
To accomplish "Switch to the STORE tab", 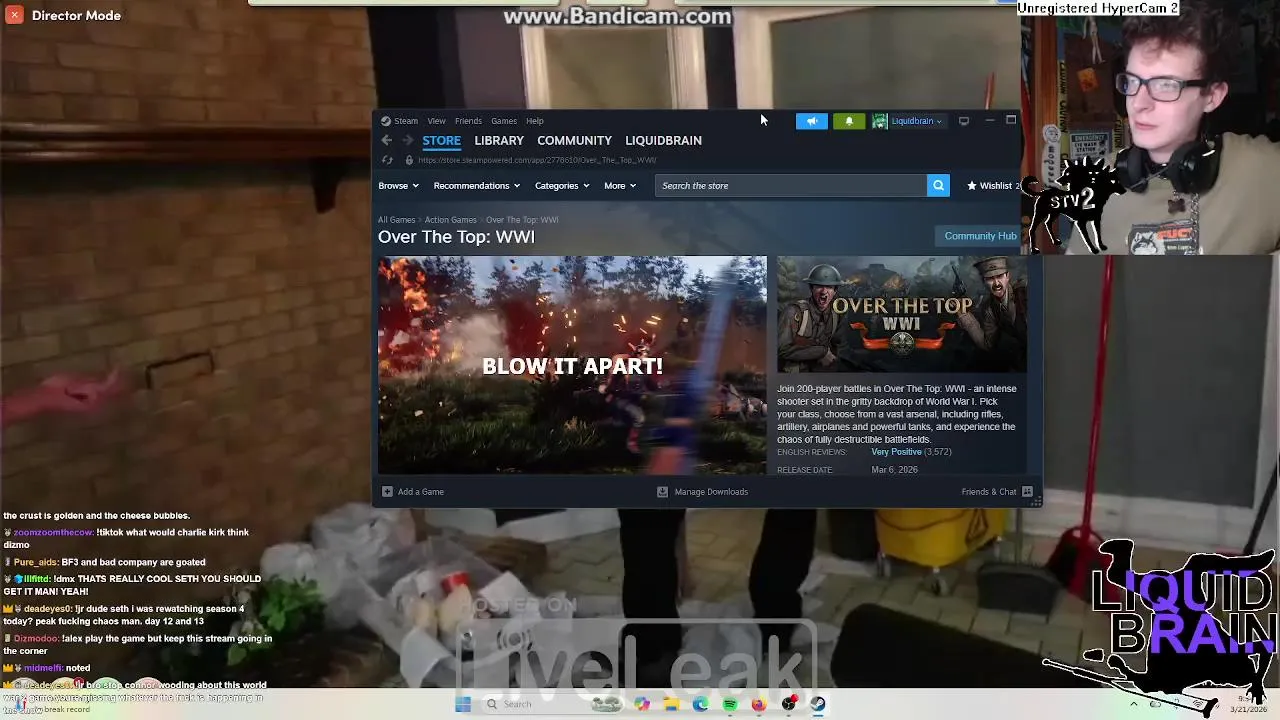I will click(x=441, y=141).
